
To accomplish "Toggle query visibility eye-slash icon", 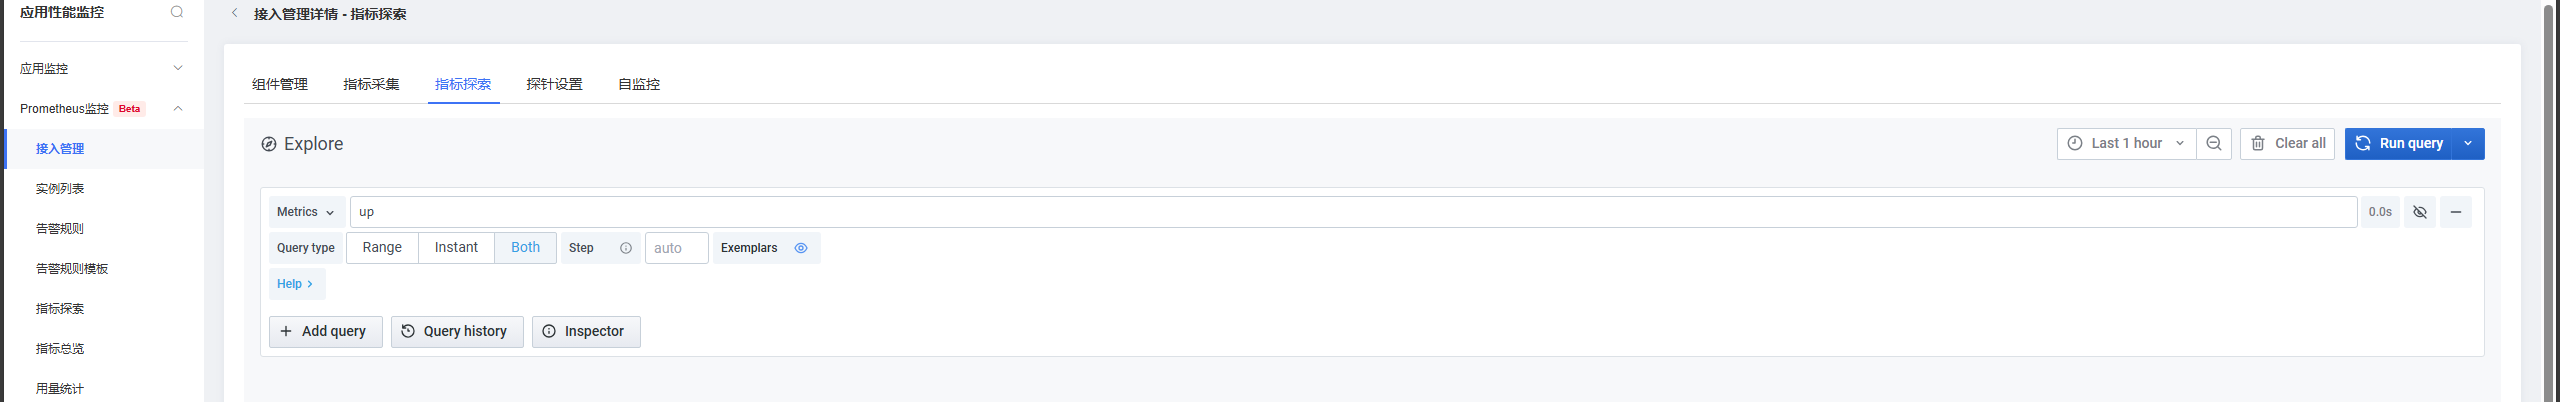I will pos(2420,212).
